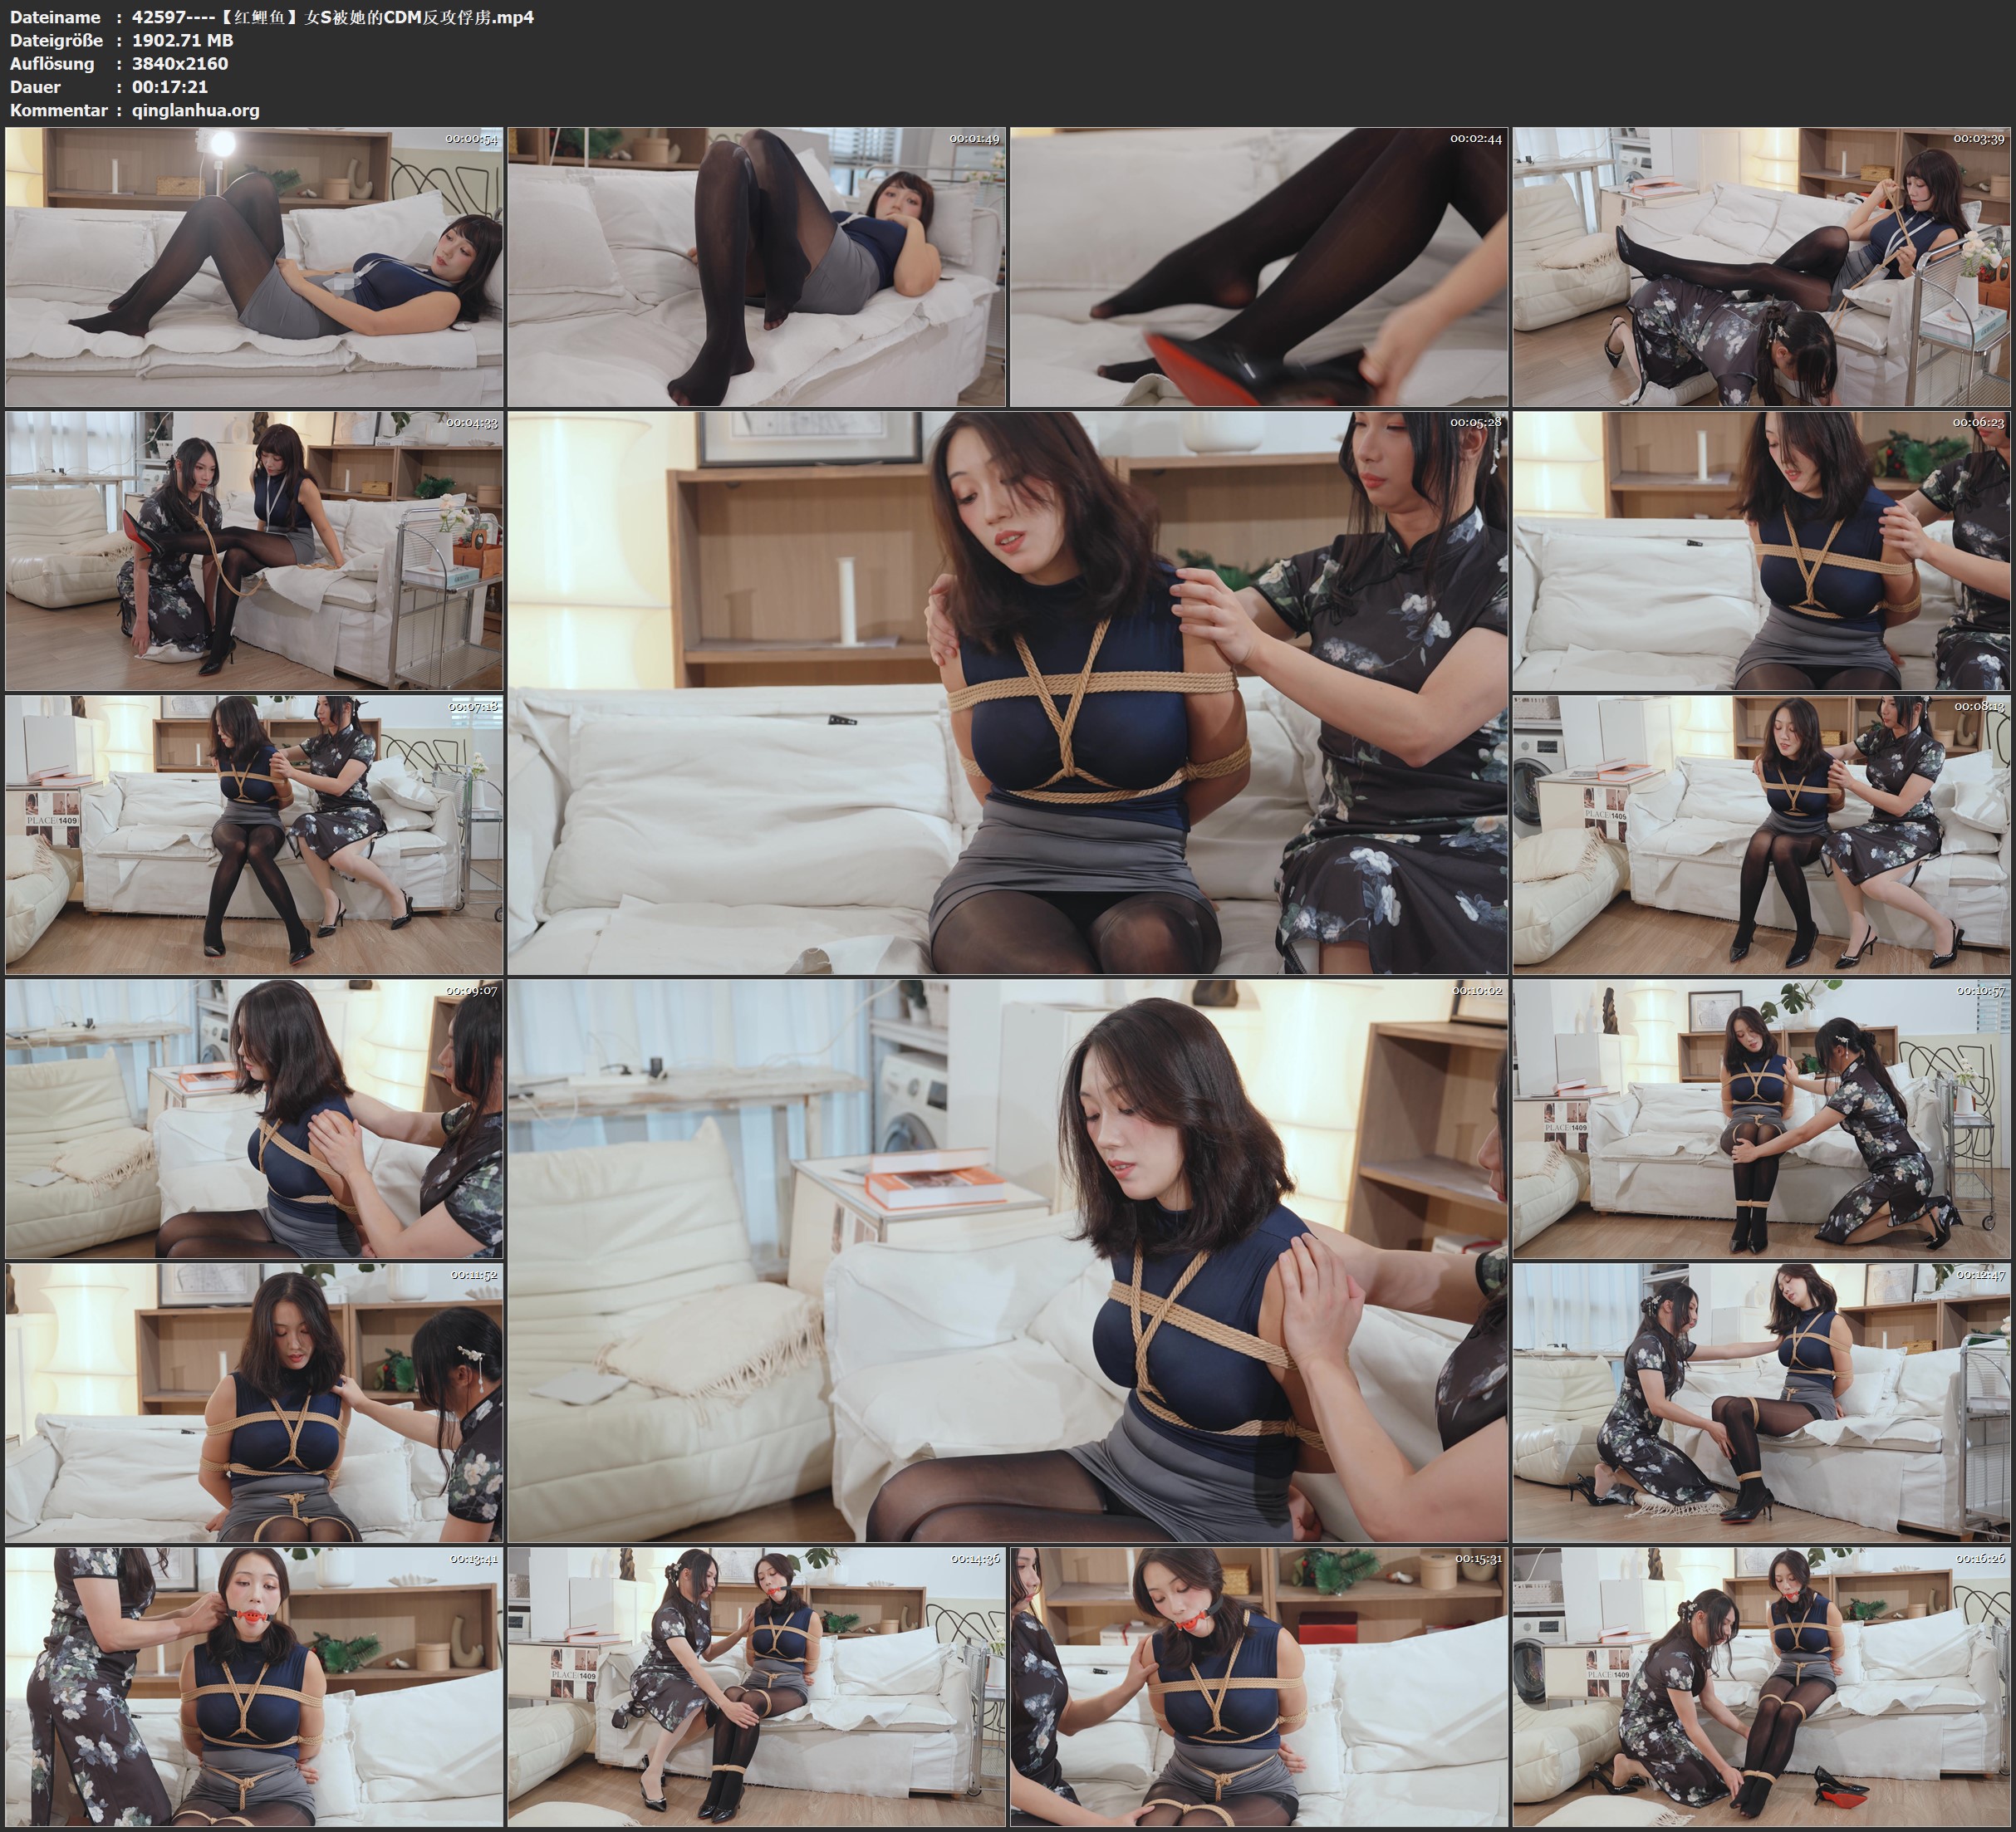Click the frame marked 00:03:39
2016x1832 pixels.
coord(1761,266)
